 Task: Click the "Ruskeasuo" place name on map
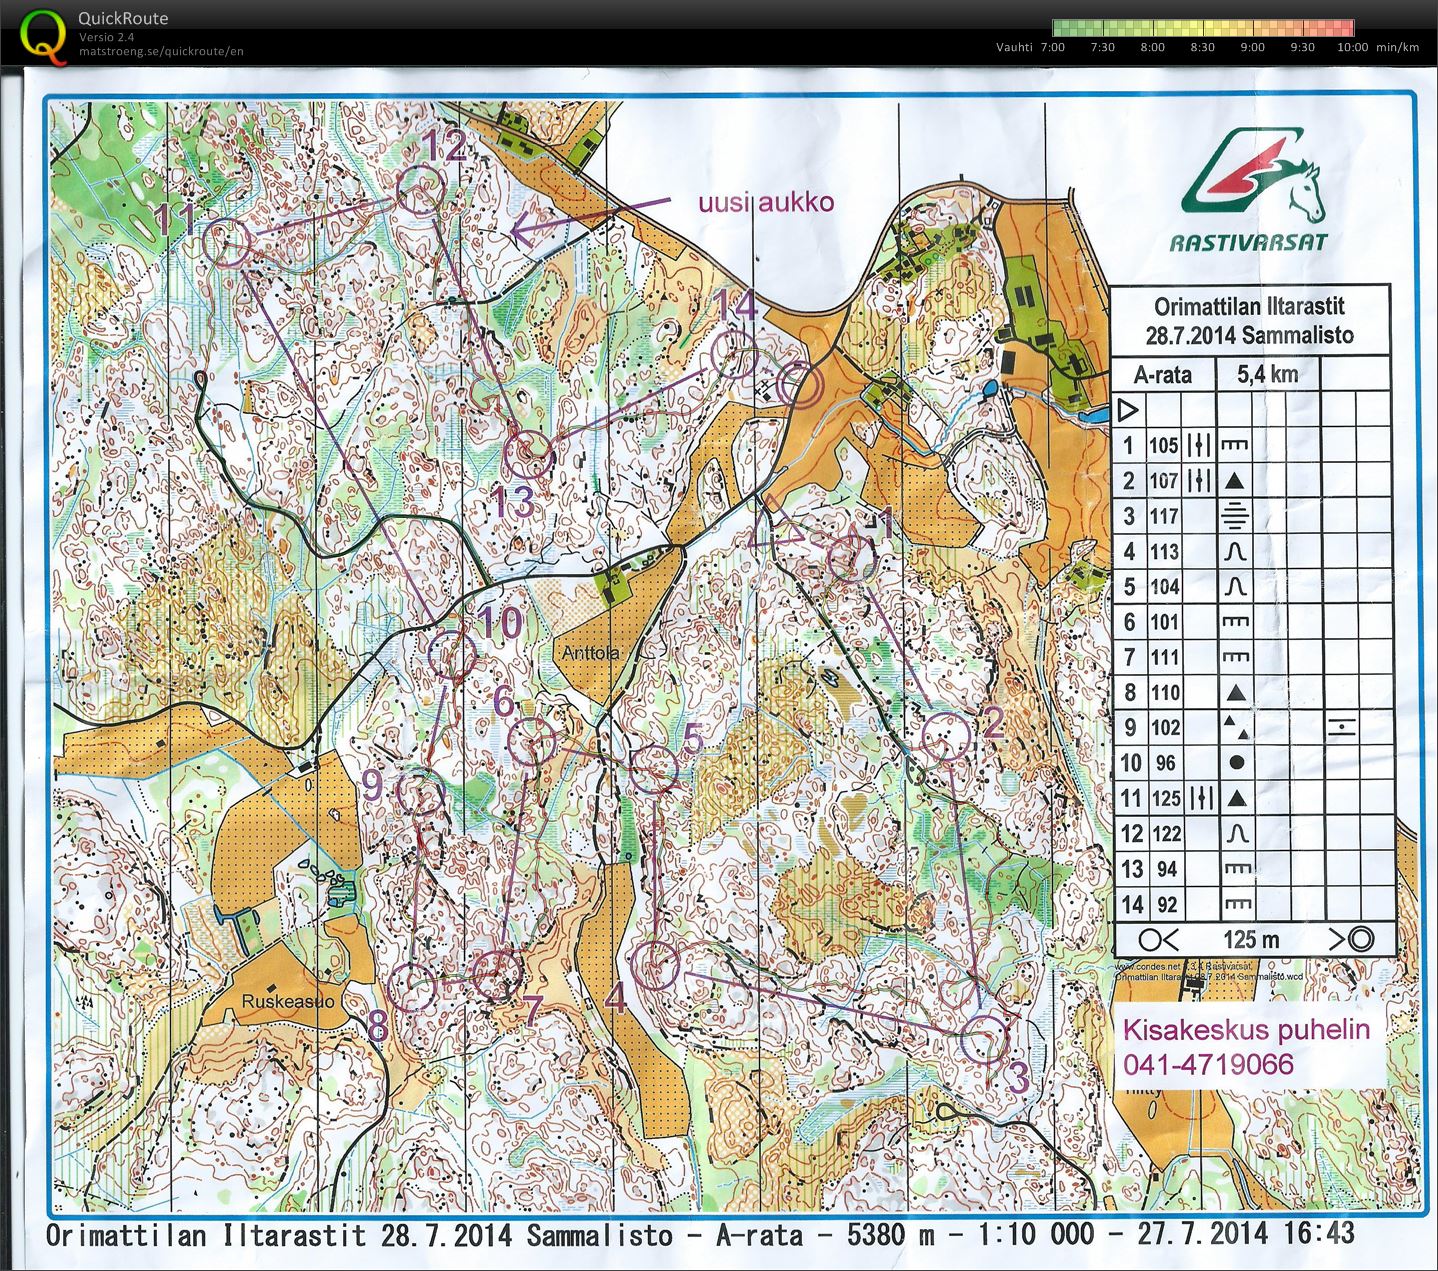tap(288, 1001)
